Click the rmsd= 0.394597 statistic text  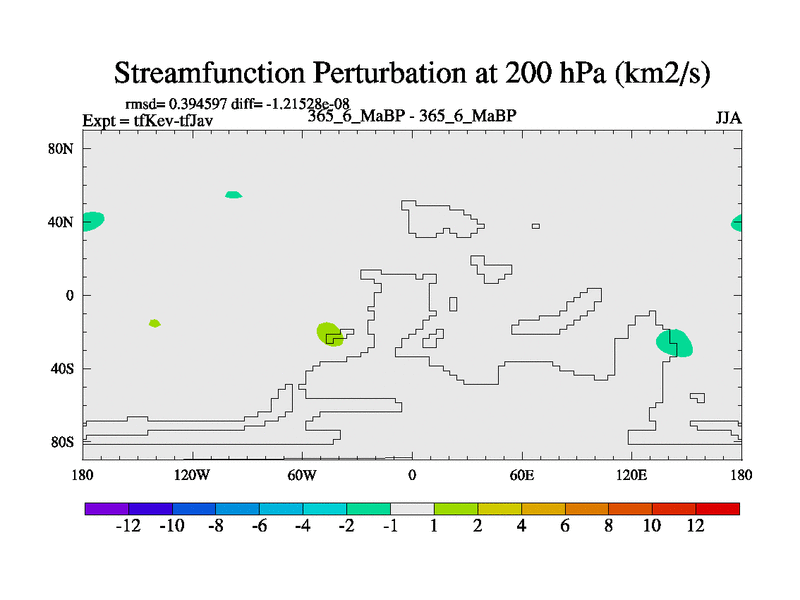pyautogui.click(x=176, y=104)
